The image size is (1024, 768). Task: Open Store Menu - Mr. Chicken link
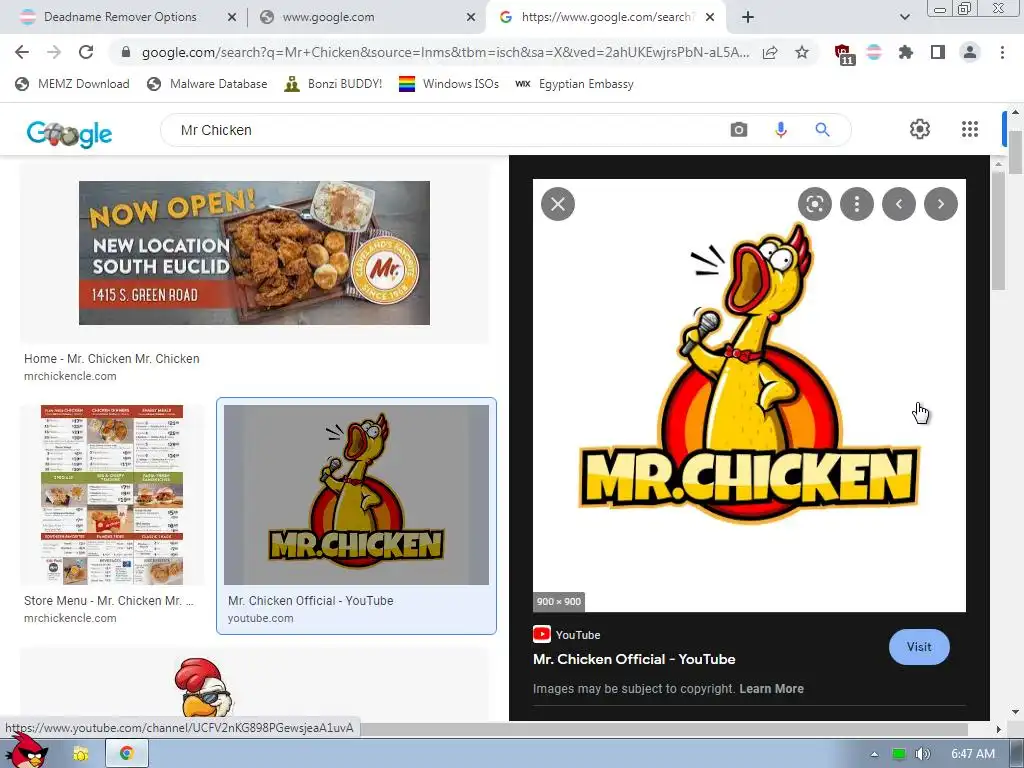point(109,600)
